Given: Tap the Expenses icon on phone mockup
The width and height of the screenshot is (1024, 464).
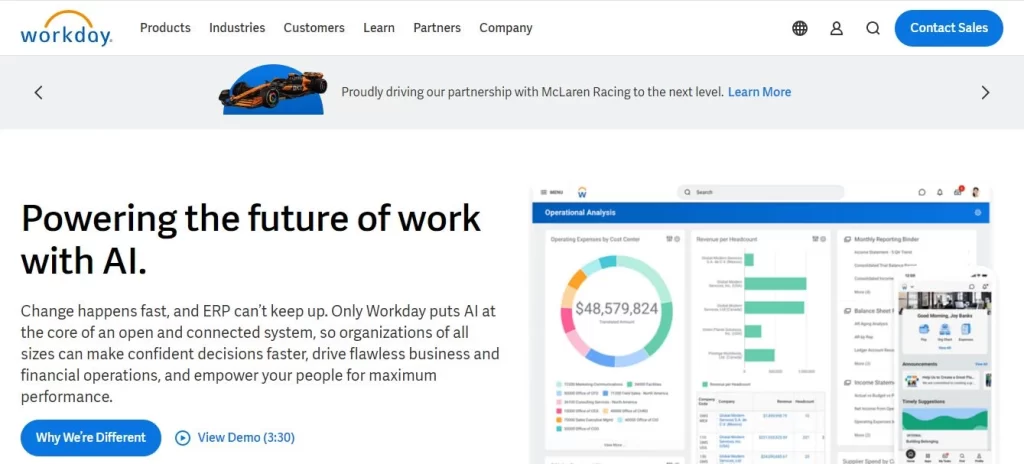Looking at the screenshot, I should [966, 331].
